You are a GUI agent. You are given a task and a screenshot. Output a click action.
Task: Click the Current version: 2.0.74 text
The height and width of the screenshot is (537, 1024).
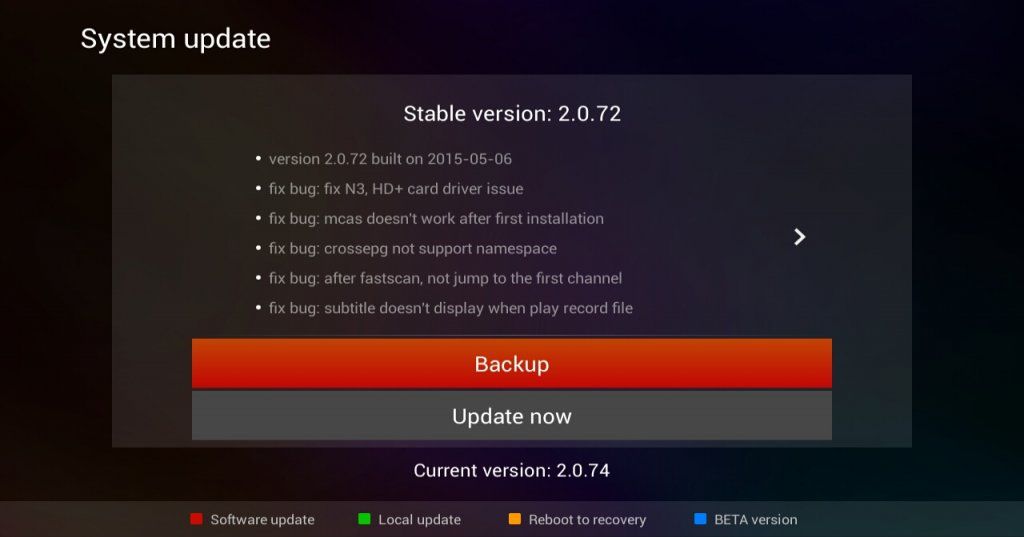point(511,470)
